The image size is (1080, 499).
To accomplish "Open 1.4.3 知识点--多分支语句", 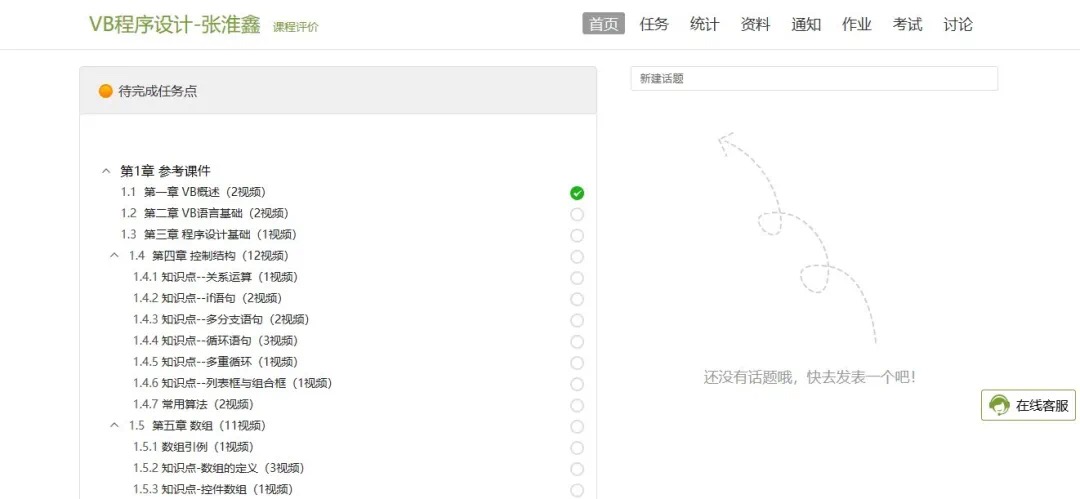I will pos(221,320).
